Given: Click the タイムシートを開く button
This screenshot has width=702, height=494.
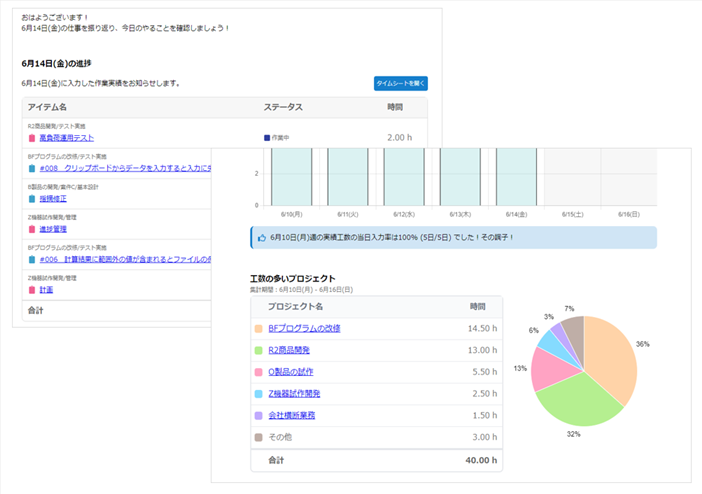Looking at the screenshot, I should (400, 83).
